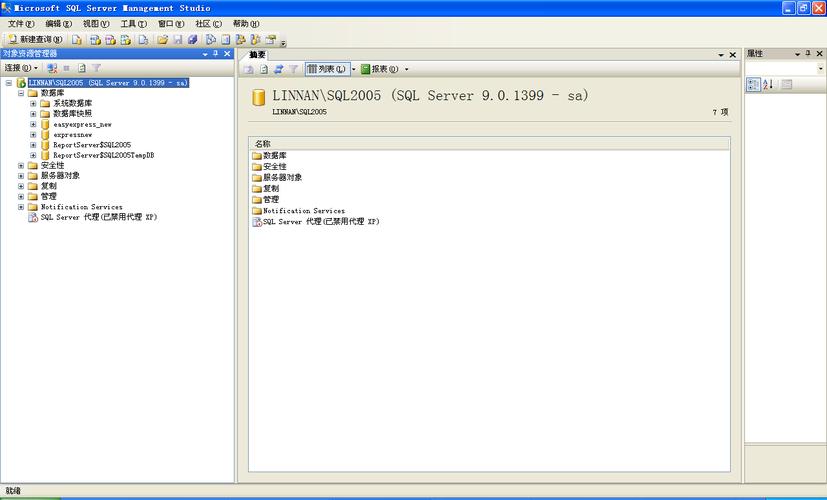Expand Notification Services in tree
827x500 pixels.
pyautogui.click(x=21, y=207)
